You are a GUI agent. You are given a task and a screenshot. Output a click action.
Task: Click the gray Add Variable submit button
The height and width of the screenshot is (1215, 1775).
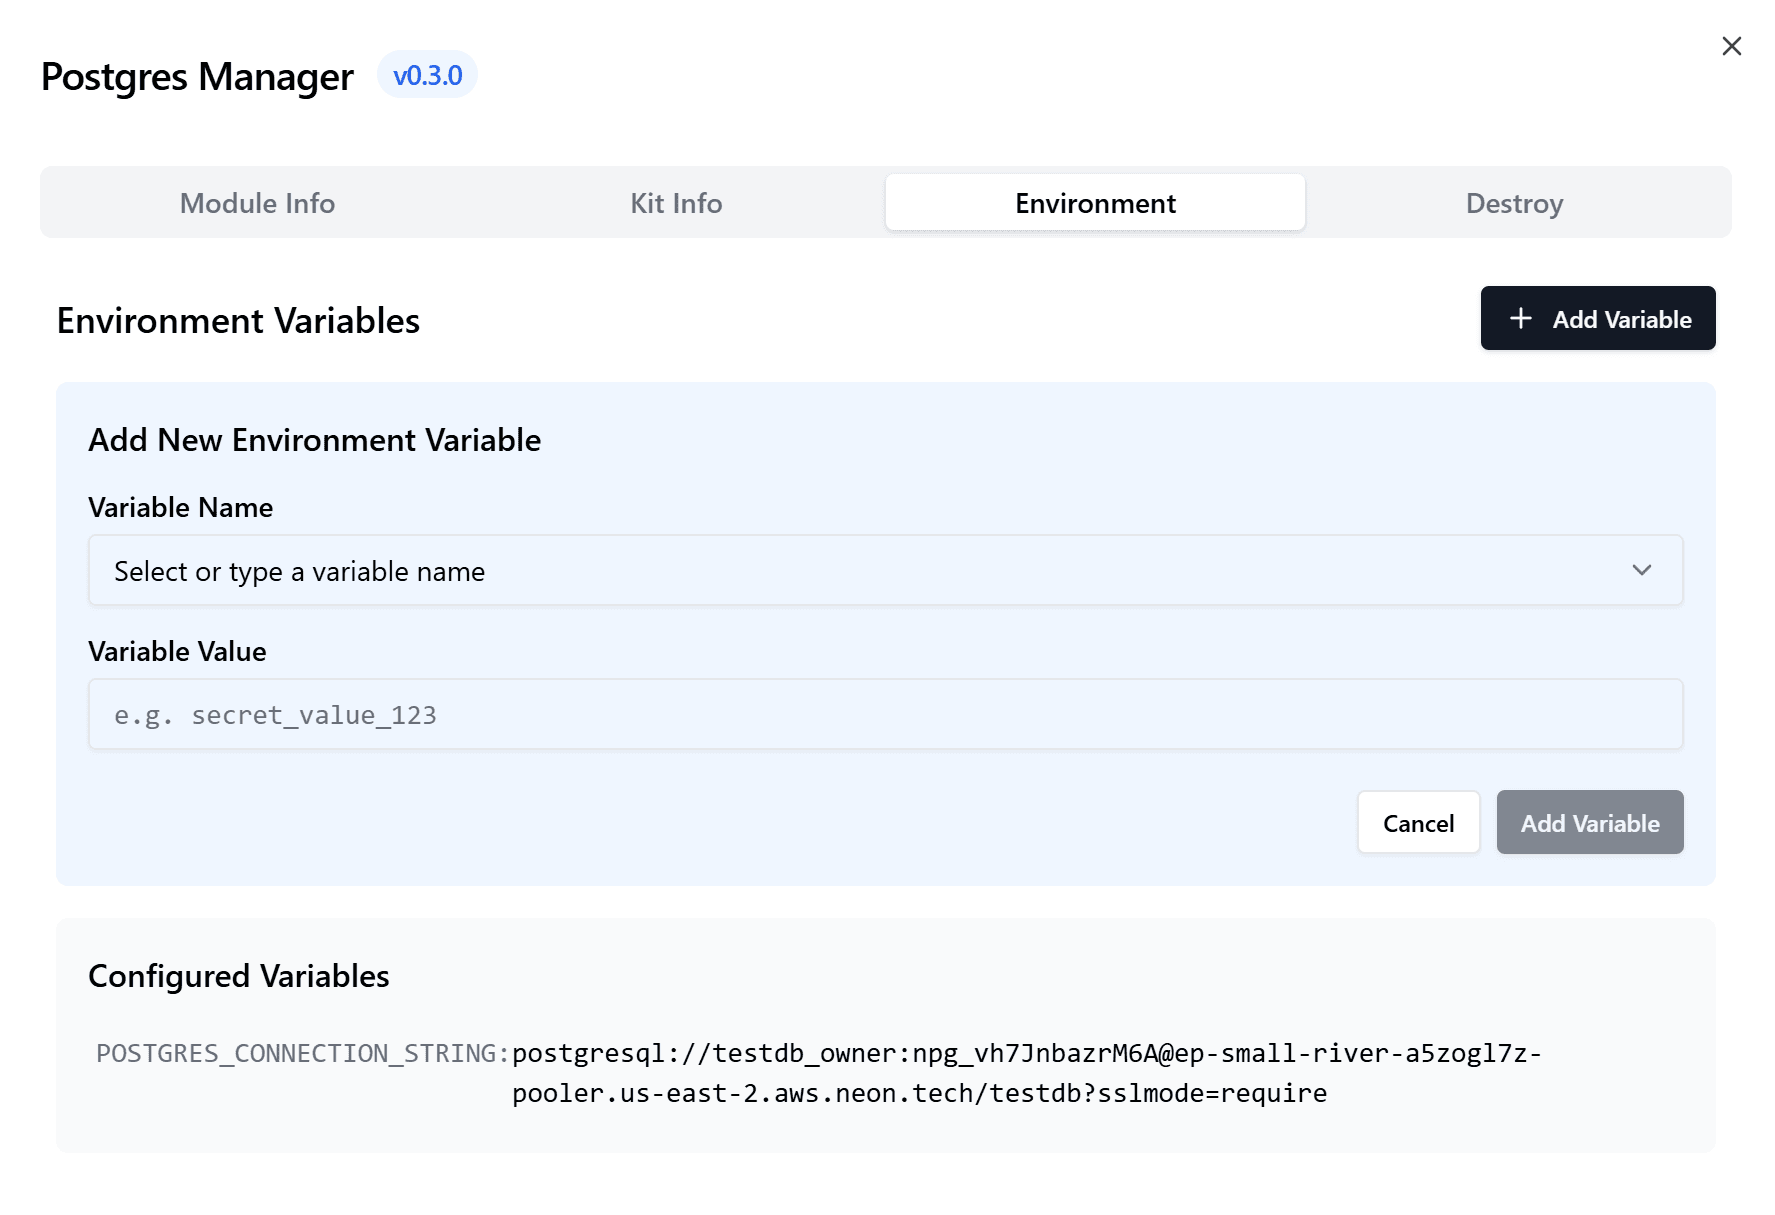coord(1589,822)
